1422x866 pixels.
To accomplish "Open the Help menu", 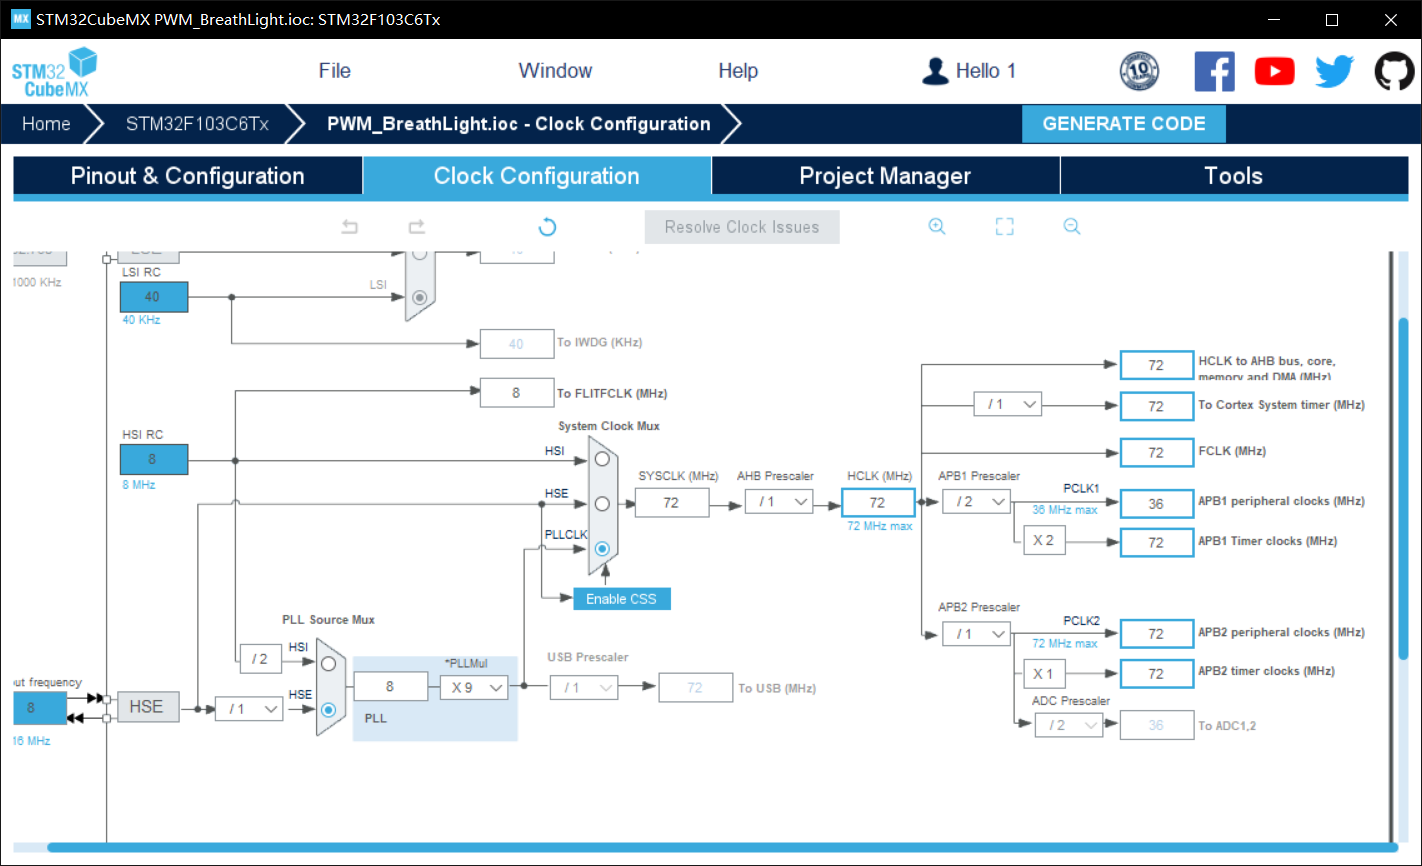I will click(x=738, y=71).
